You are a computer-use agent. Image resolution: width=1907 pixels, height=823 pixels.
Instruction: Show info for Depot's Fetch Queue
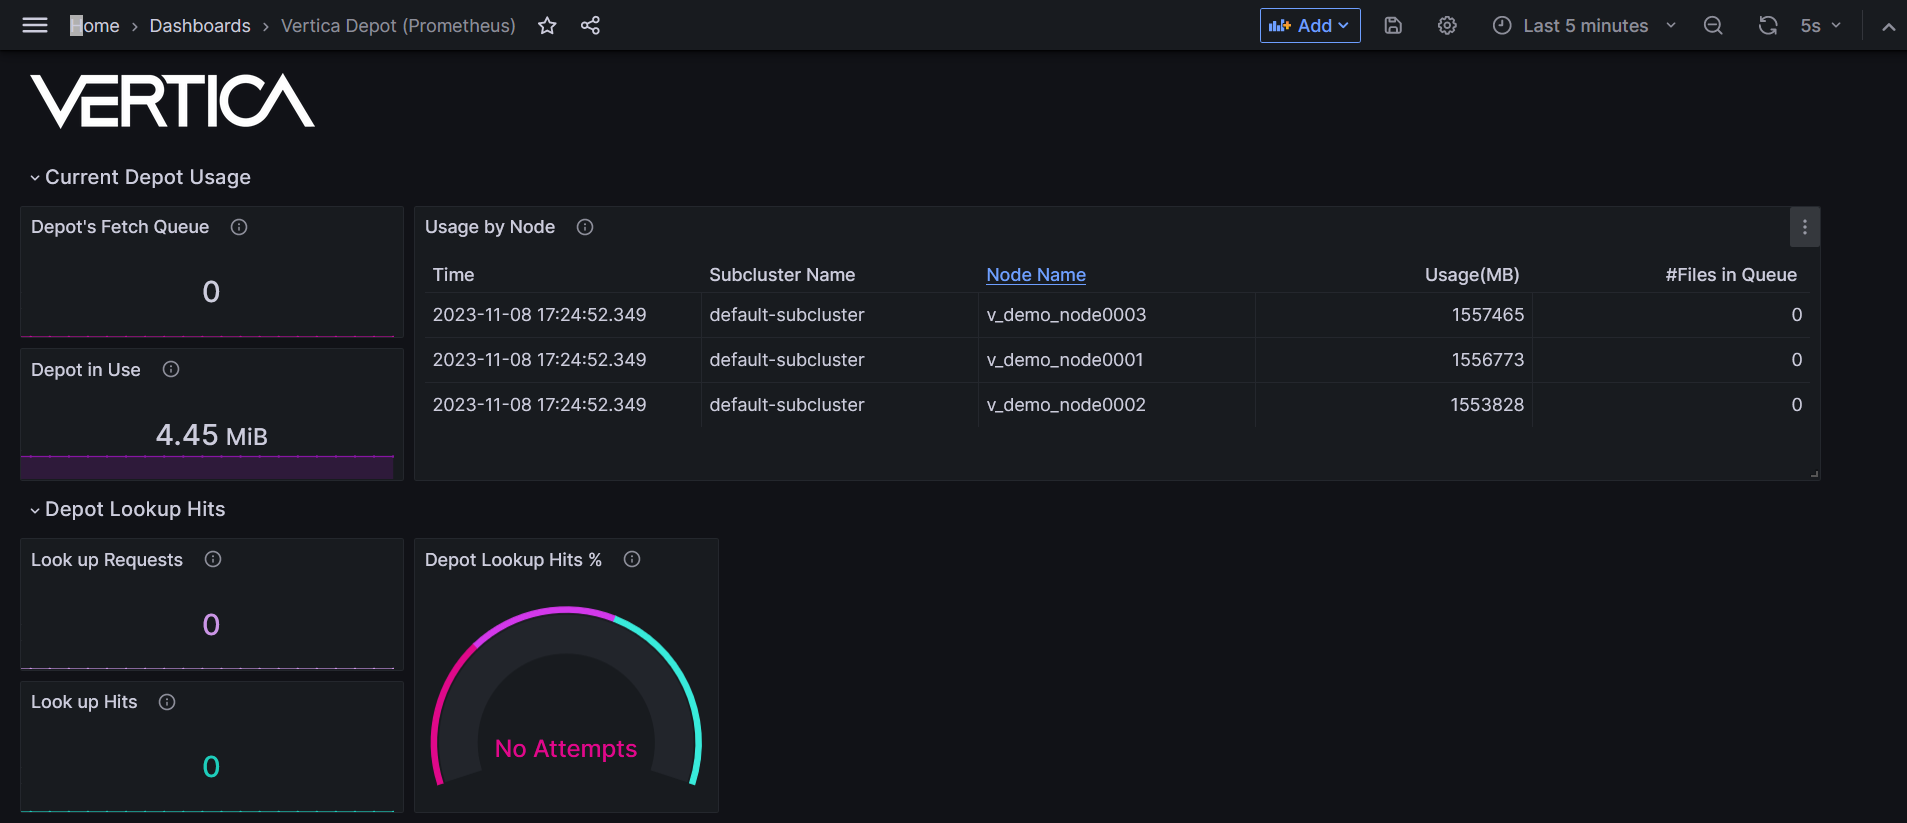coord(239,227)
